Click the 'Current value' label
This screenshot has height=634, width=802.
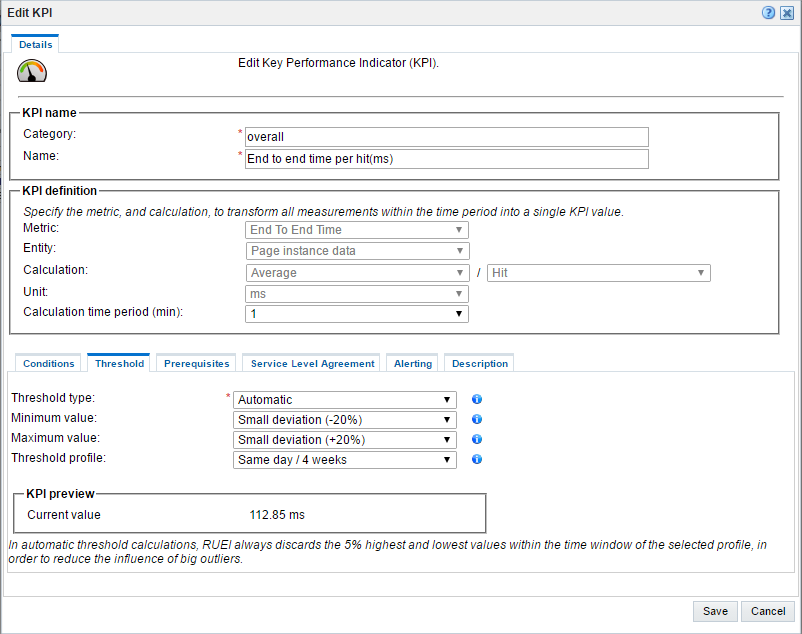click(64, 515)
